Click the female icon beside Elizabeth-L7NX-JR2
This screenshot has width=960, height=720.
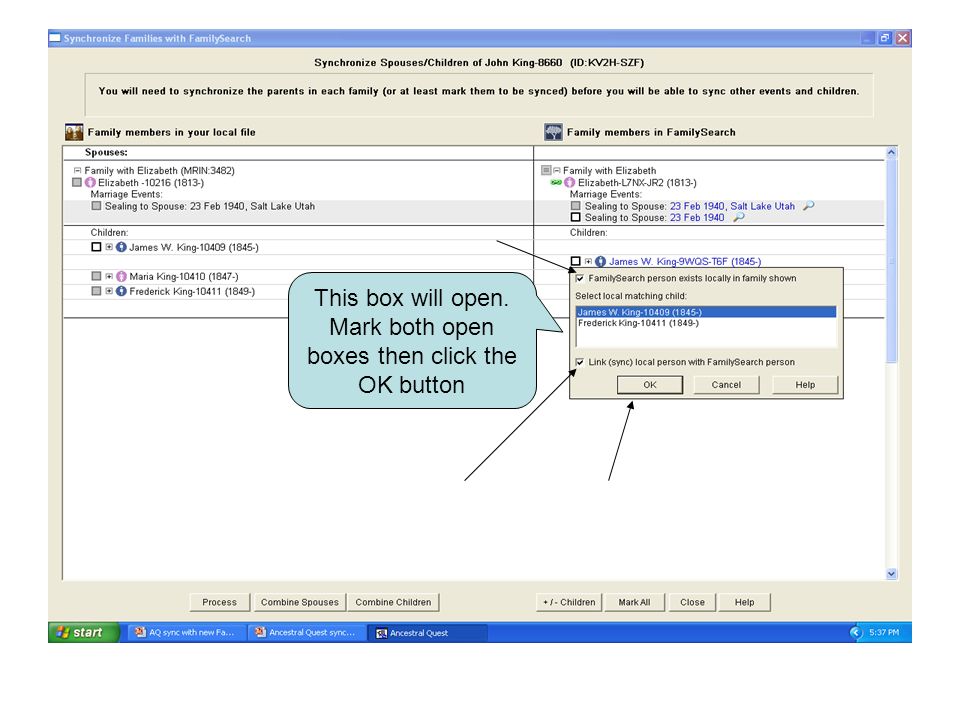pyautogui.click(x=570, y=182)
